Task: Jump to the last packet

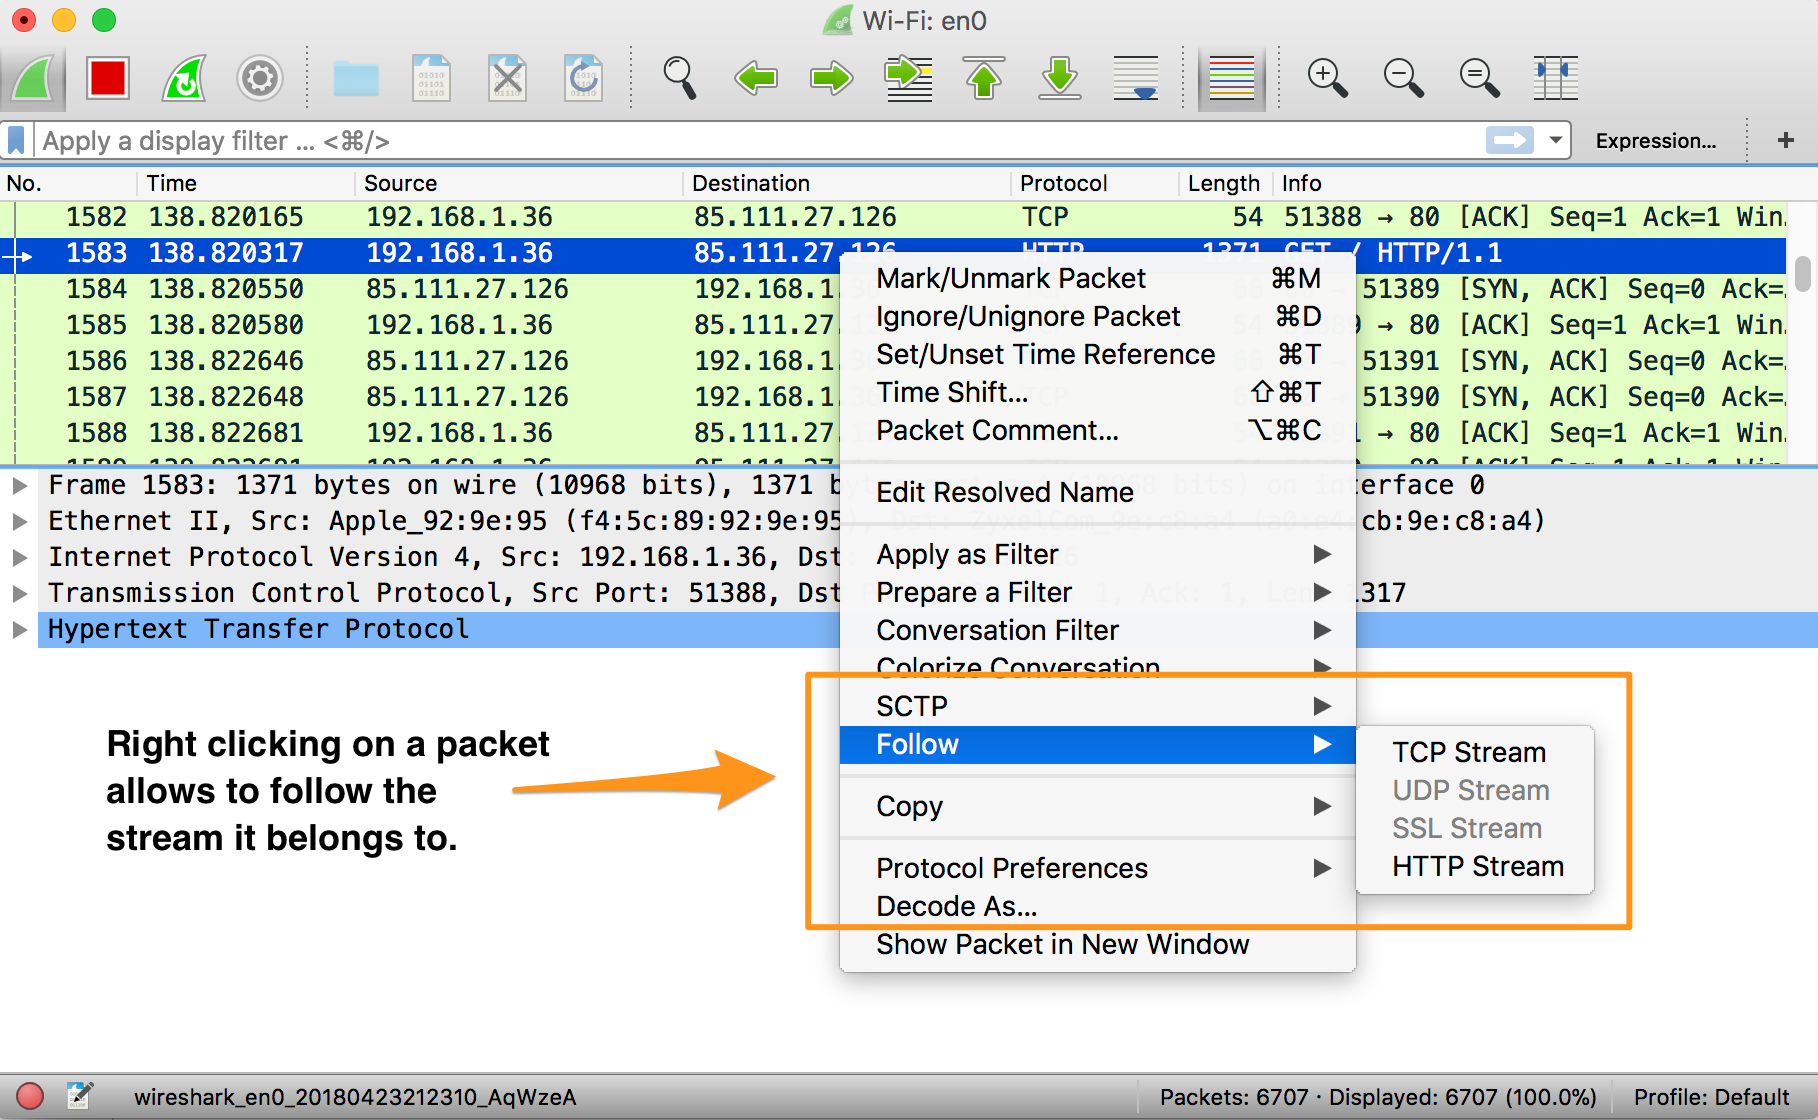Action: pyautogui.click(x=1060, y=78)
